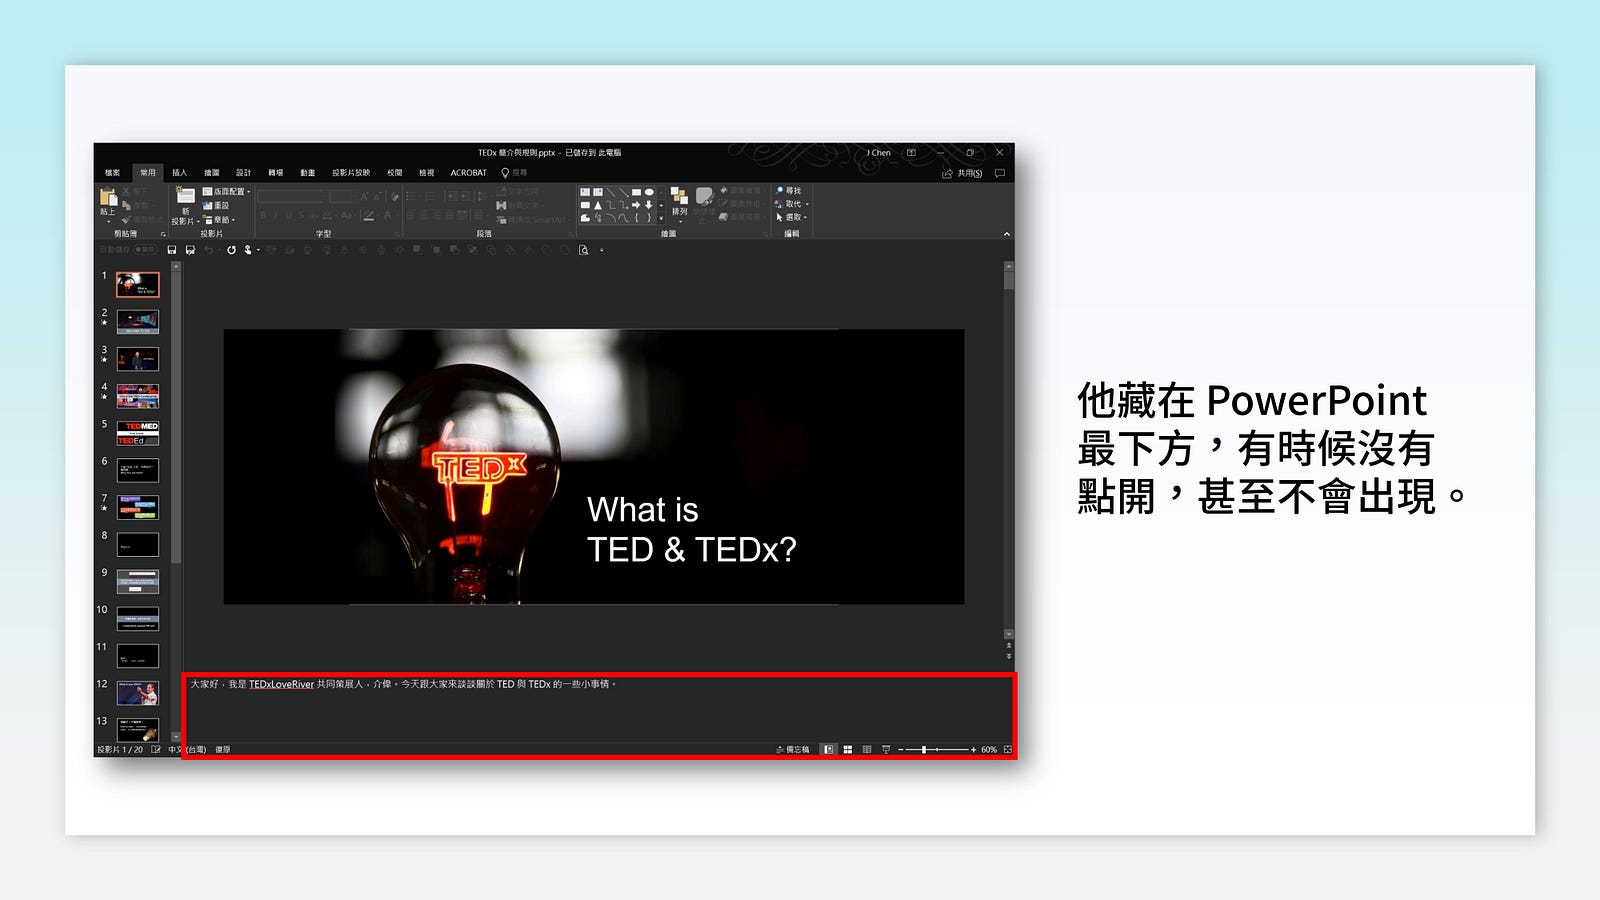Click in the speaker notes text area
The image size is (1600, 900).
598,710
